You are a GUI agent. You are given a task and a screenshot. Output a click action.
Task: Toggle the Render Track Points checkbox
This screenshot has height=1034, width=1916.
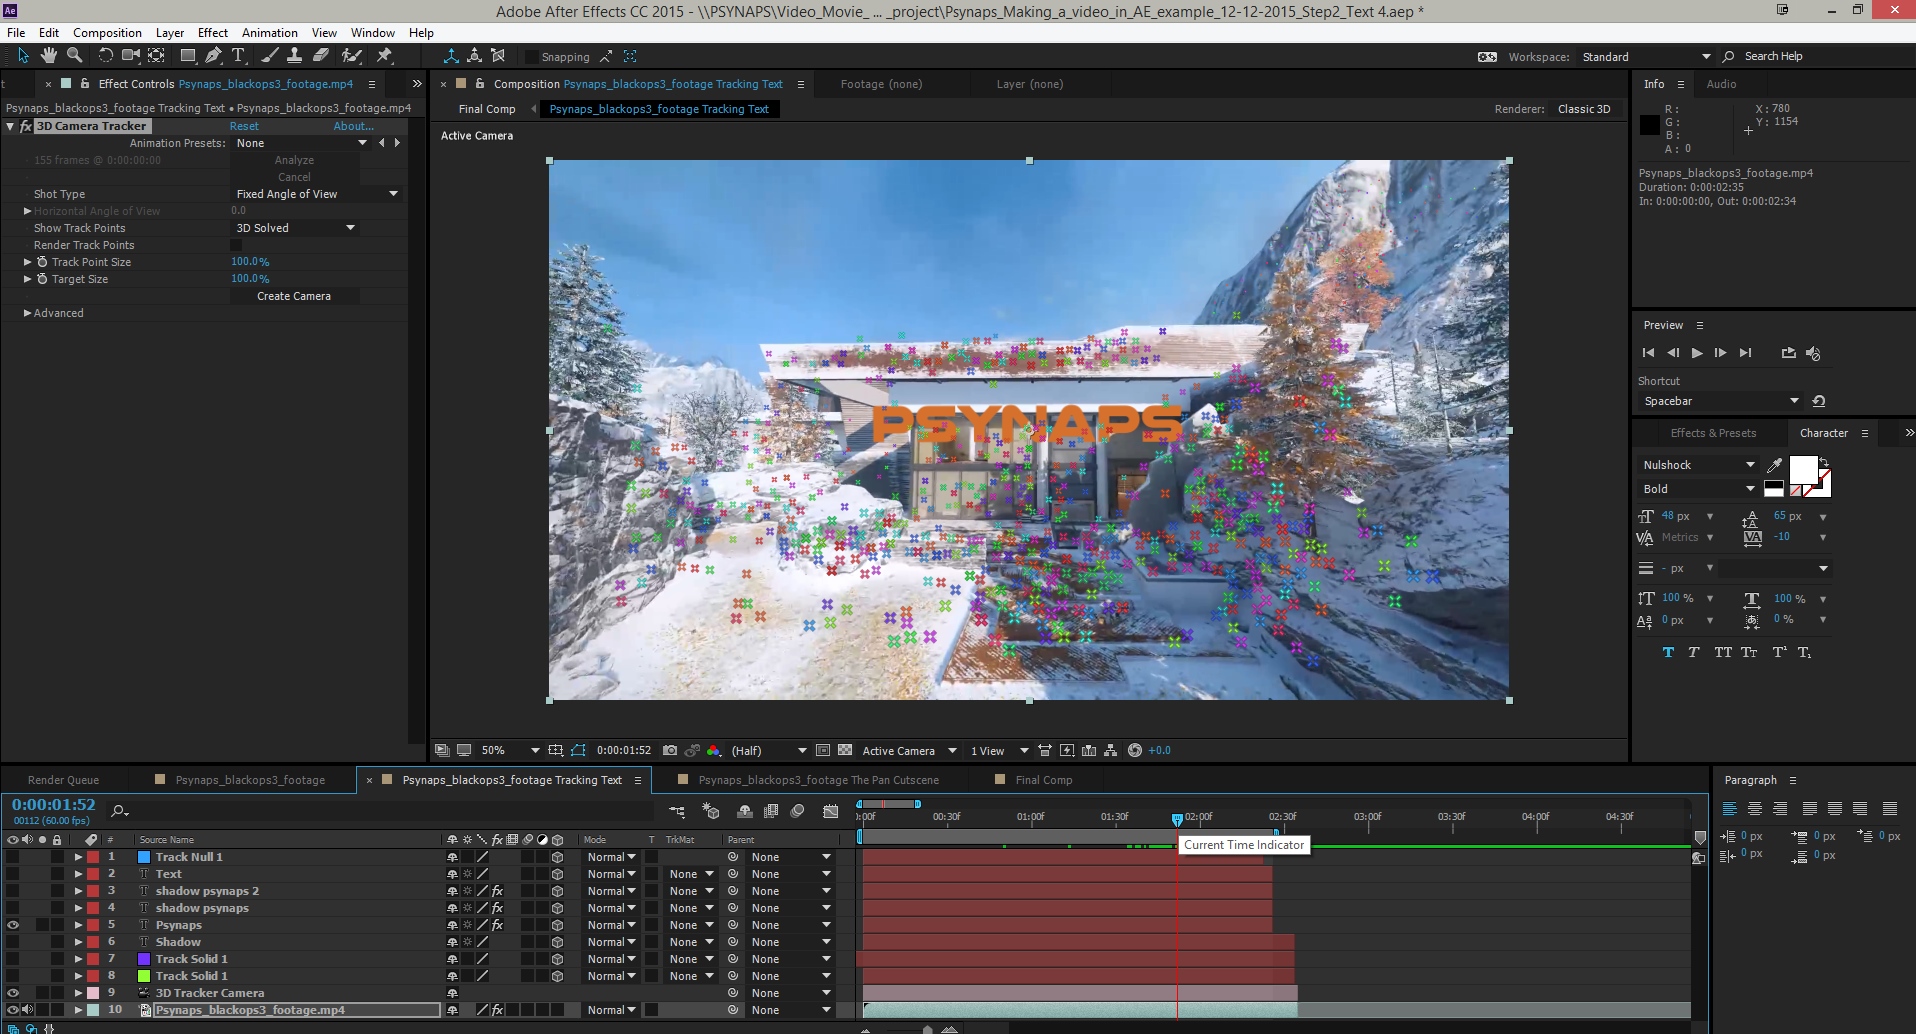click(236, 245)
